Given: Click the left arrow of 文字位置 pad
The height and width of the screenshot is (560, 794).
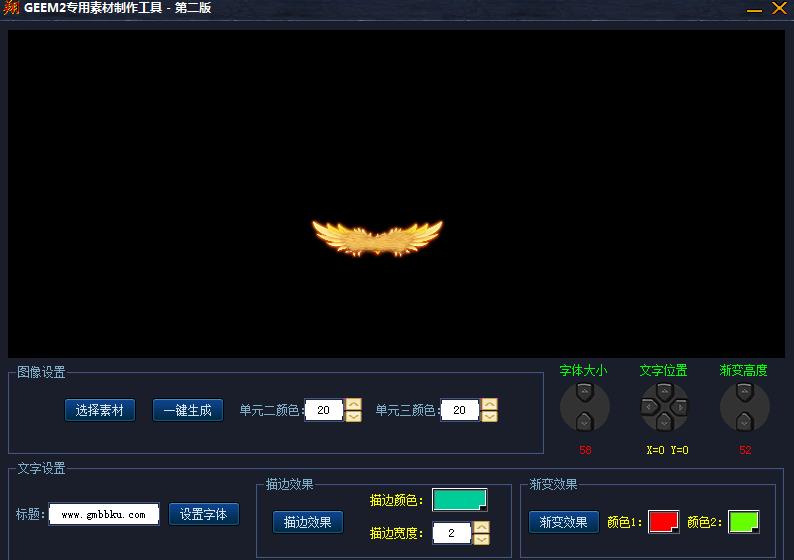Looking at the screenshot, I should click(x=648, y=407).
